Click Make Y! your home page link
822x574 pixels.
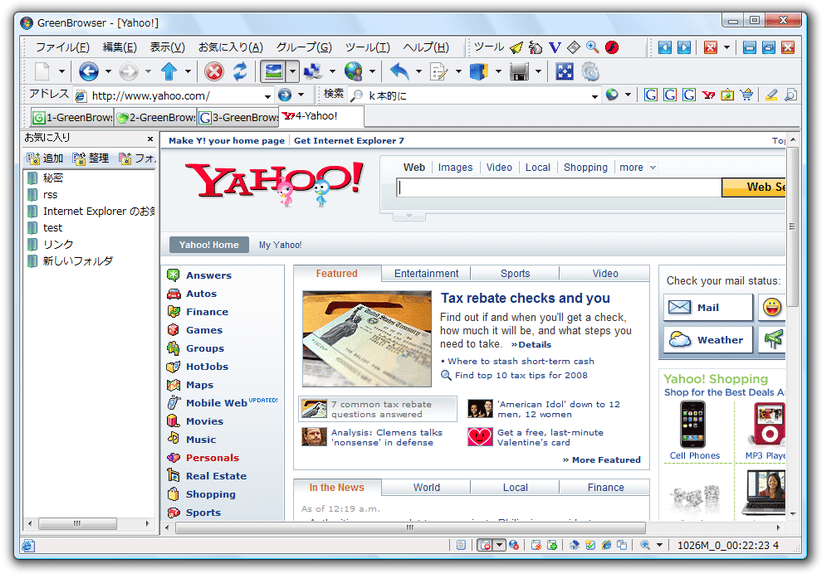(x=226, y=140)
